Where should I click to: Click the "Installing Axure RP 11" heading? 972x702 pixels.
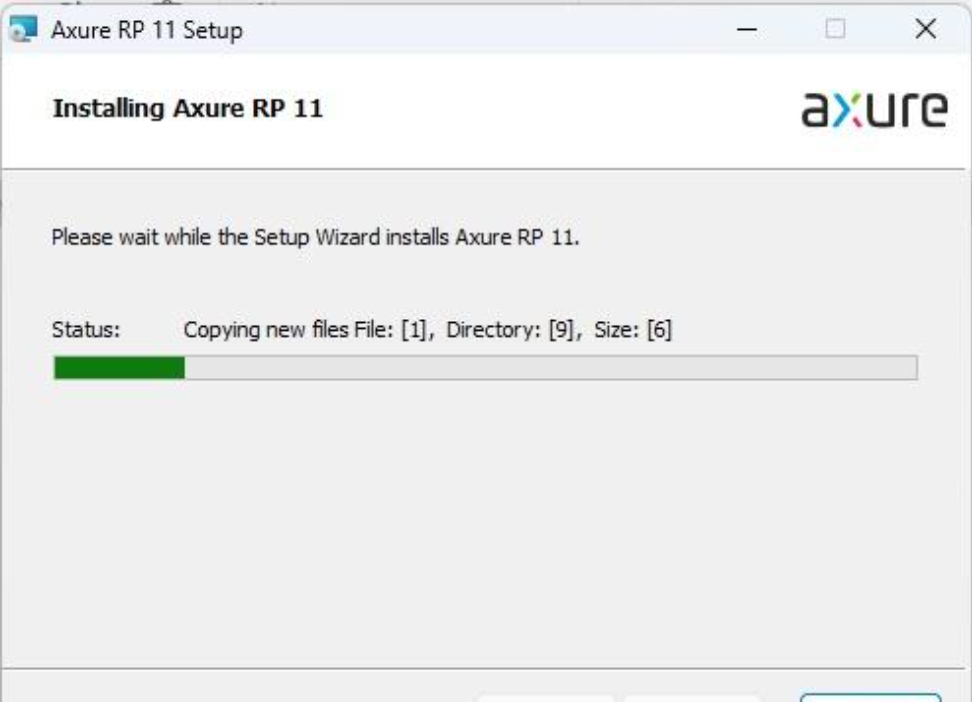(187, 108)
